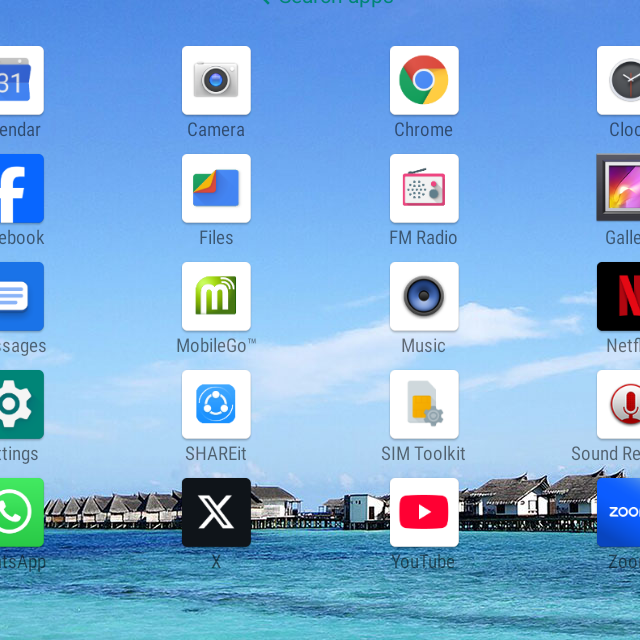Viewport: 640px width, 640px height.
Task: Open the Chrome browser
Action: tap(424, 80)
